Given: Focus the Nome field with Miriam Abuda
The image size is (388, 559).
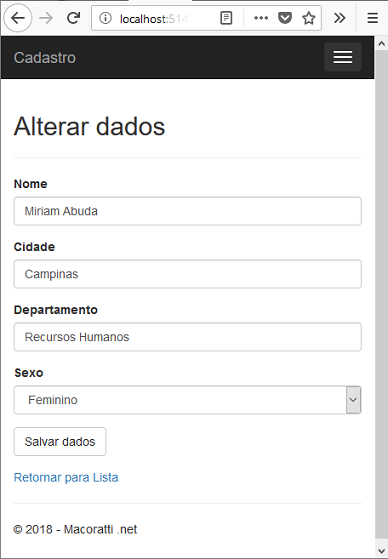Looking at the screenshot, I should 188,211.
